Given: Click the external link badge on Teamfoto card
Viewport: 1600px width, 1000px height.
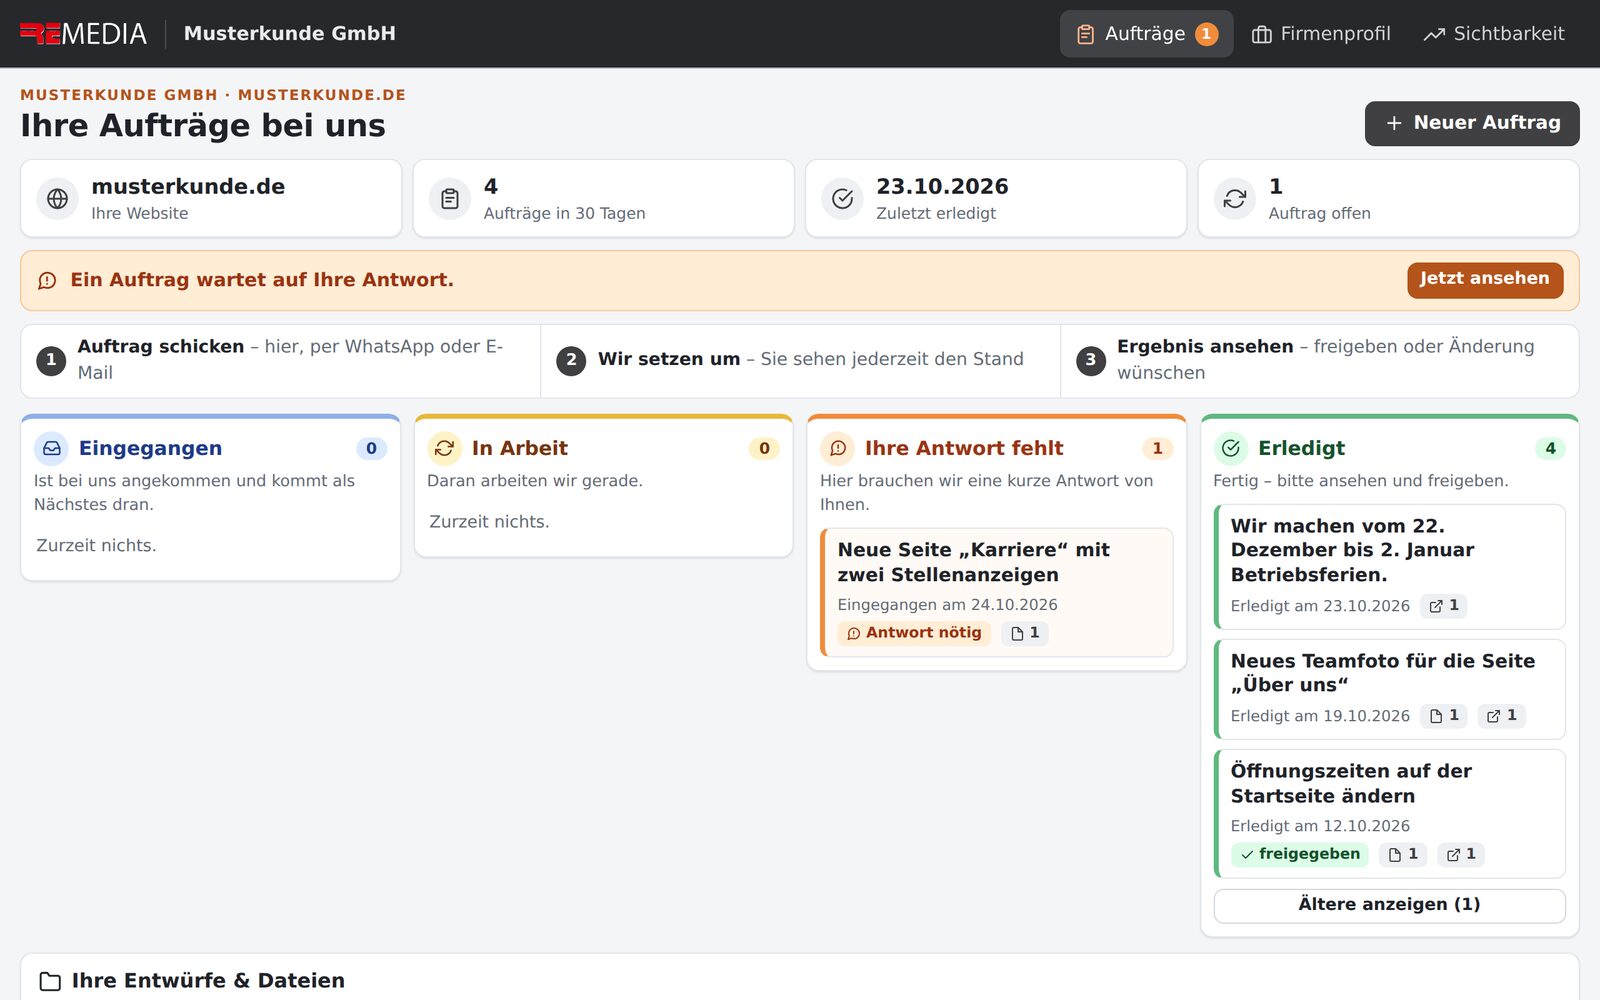Looking at the screenshot, I should (1502, 716).
